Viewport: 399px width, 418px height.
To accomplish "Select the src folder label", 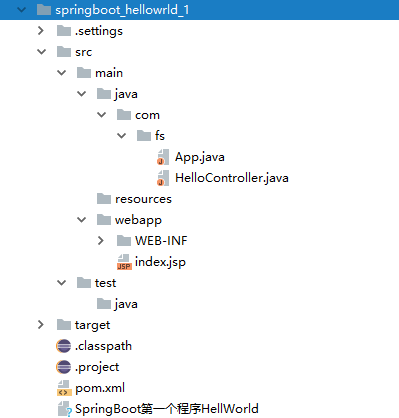I will [x=83, y=52].
